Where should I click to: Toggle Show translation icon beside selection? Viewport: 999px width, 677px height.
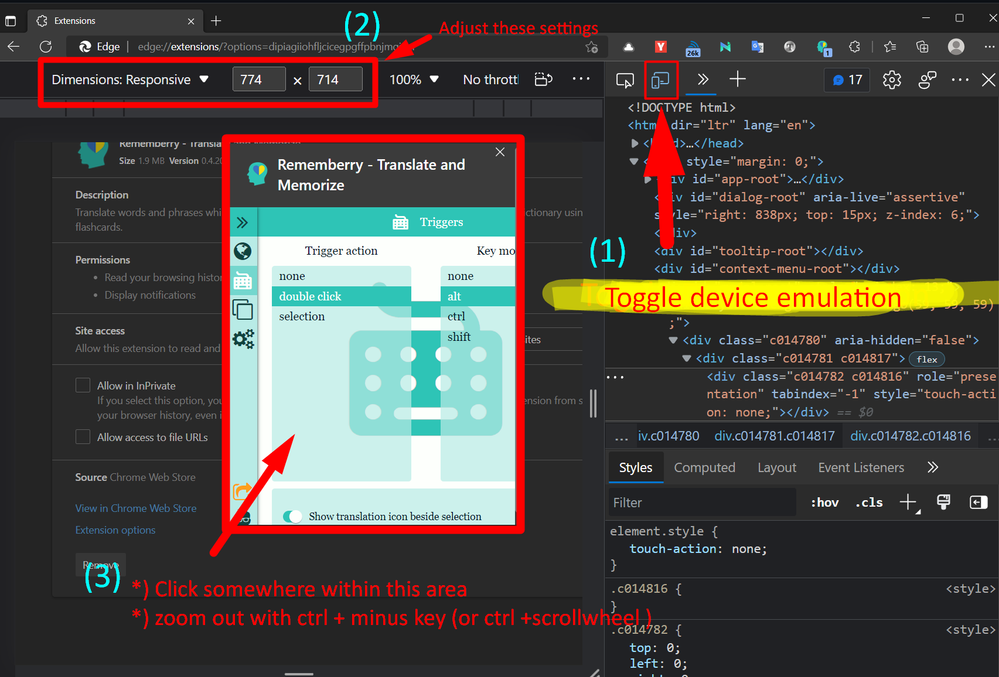click(x=292, y=517)
